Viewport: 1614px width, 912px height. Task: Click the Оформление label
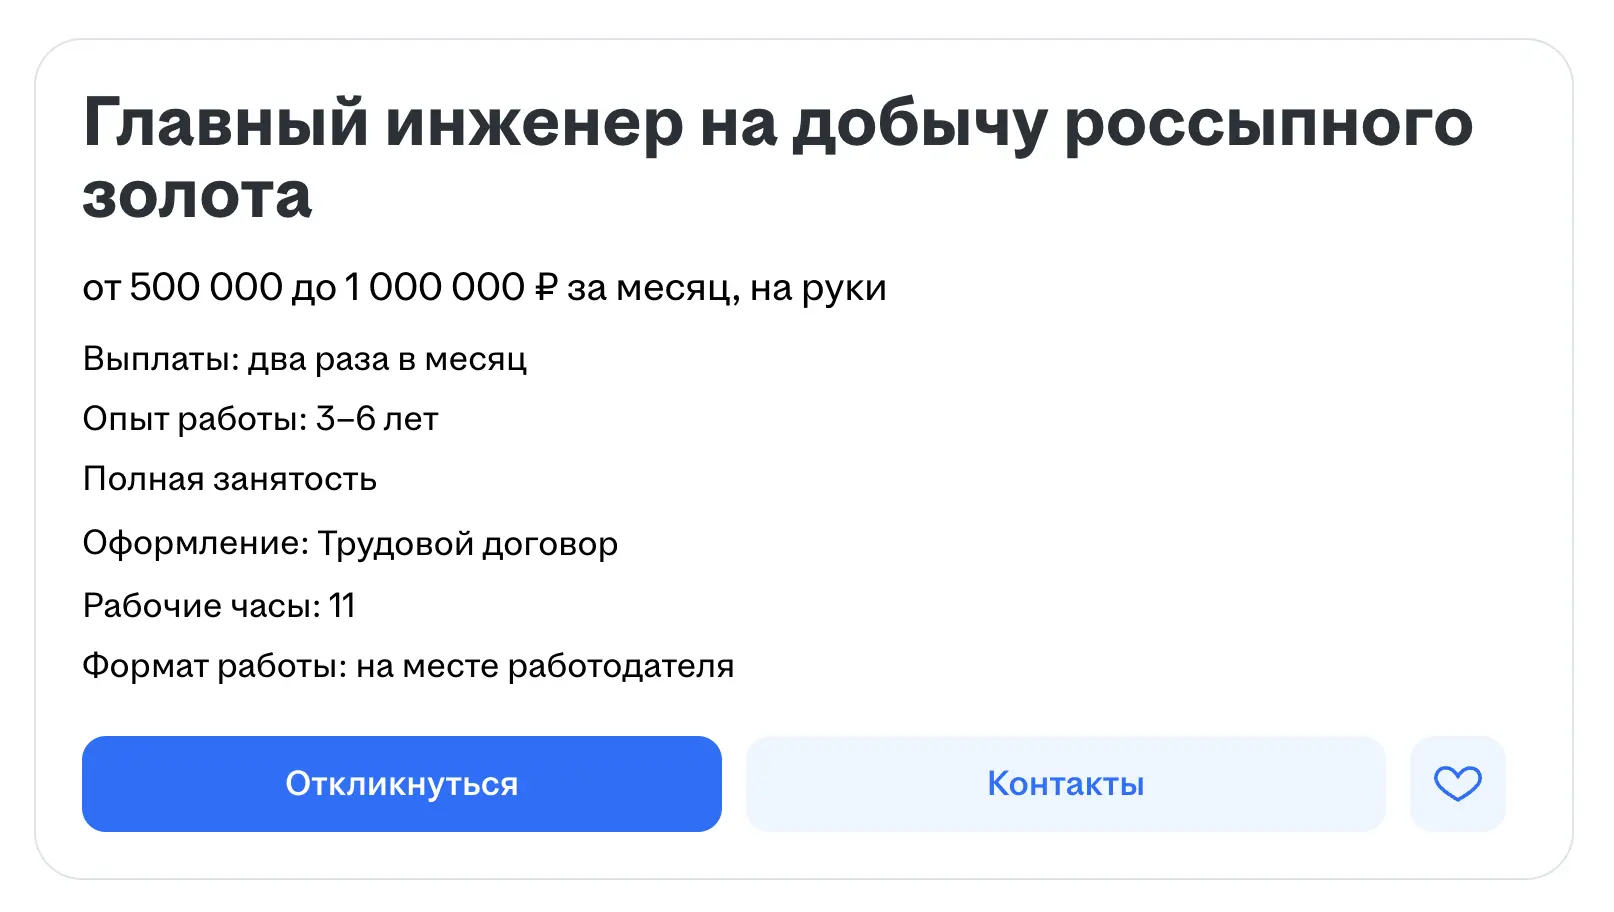point(196,544)
